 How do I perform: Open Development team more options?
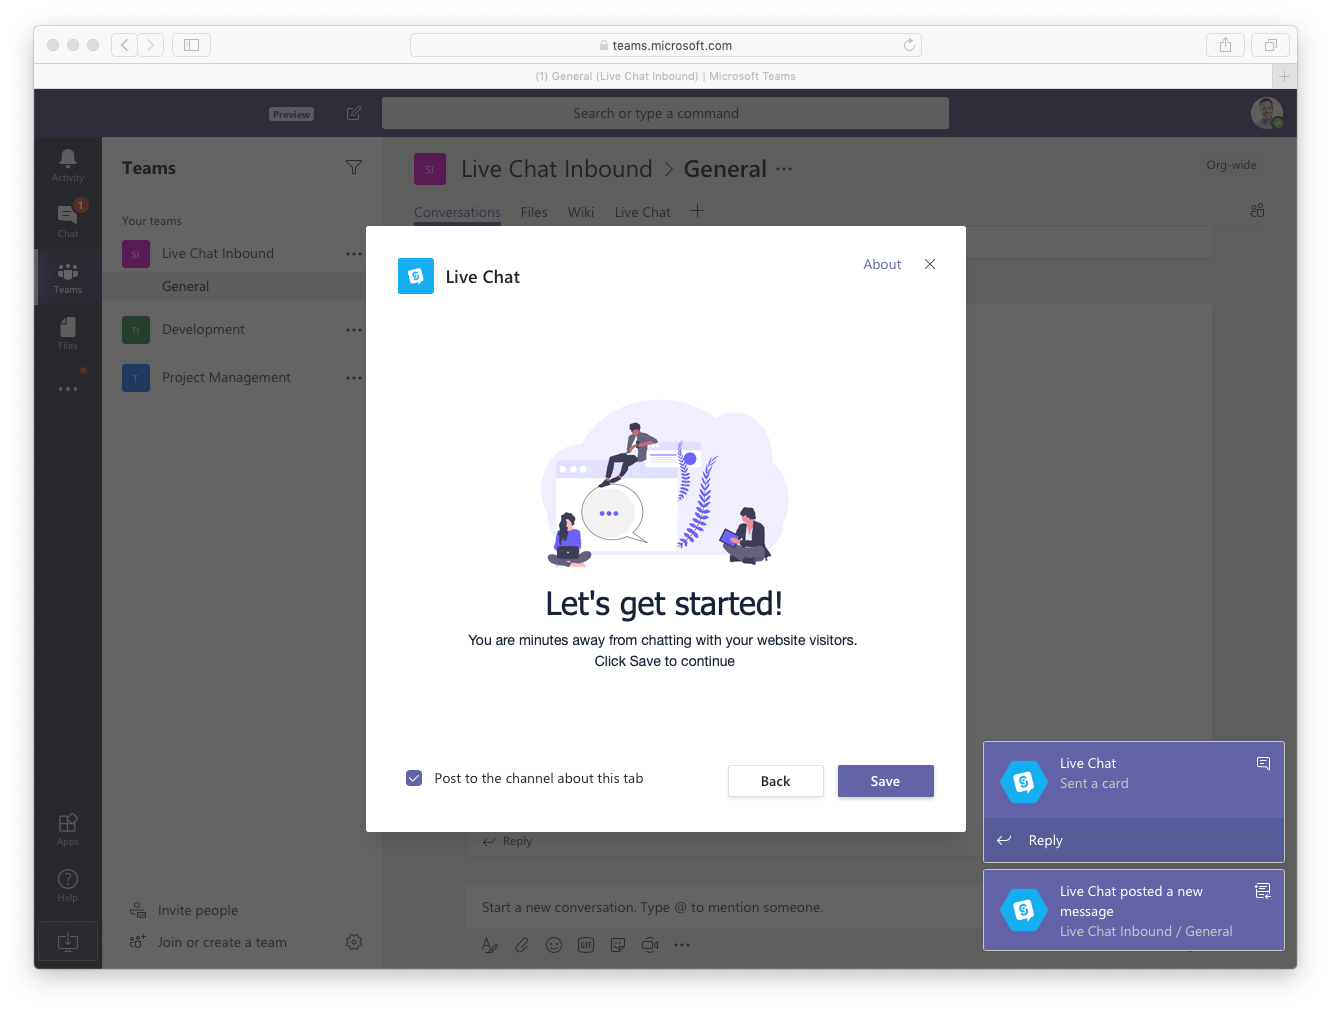coord(354,330)
